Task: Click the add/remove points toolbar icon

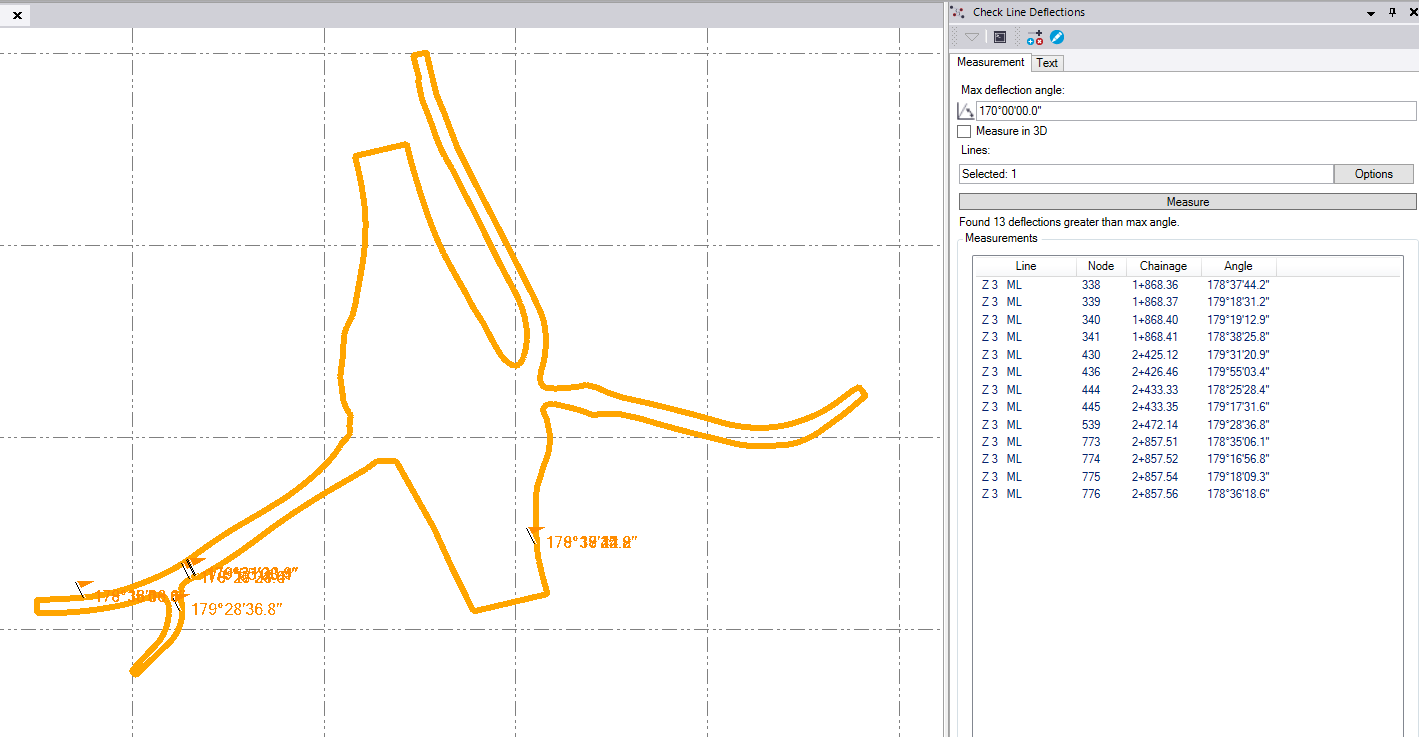Action: 1035,37
